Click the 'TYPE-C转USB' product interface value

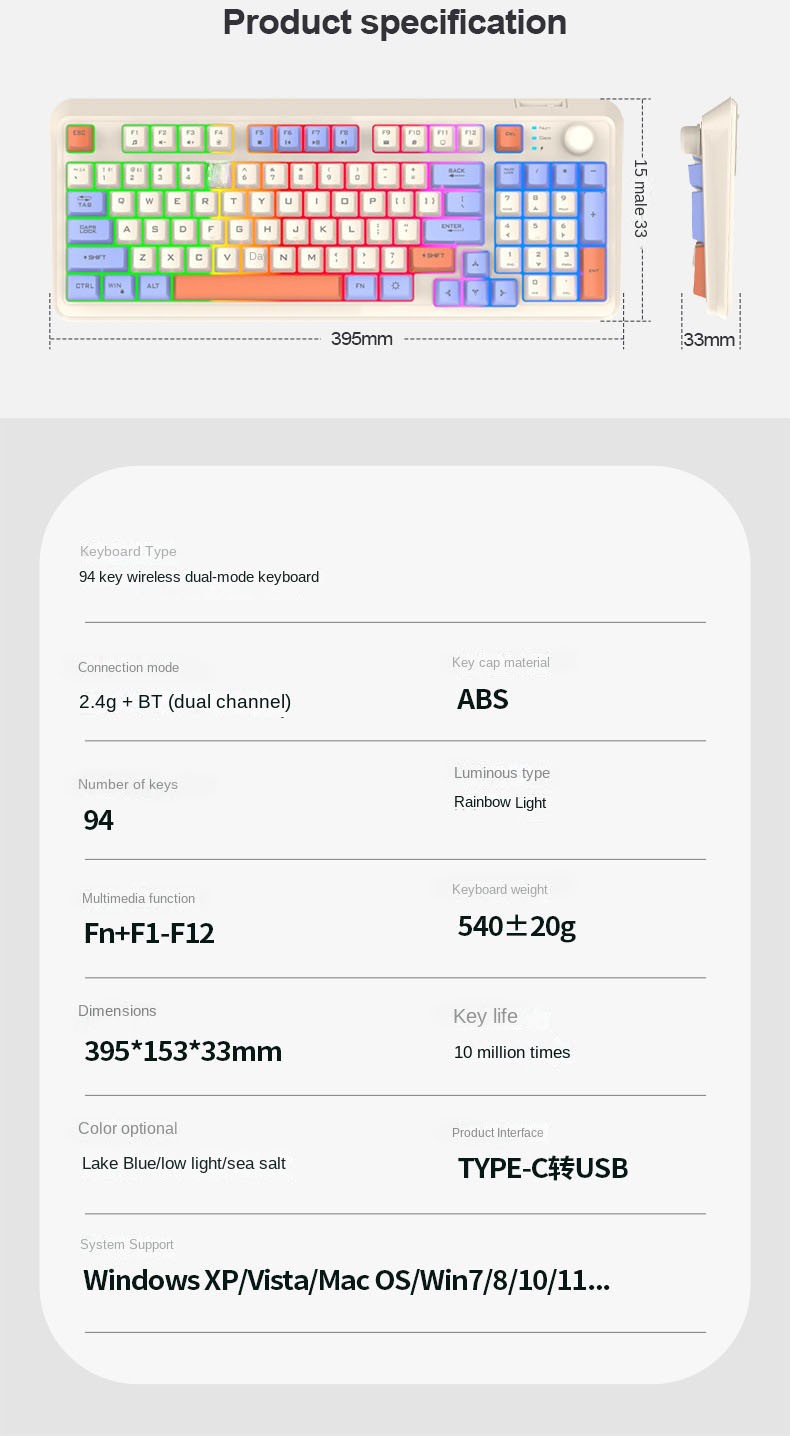click(x=543, y=1168)
